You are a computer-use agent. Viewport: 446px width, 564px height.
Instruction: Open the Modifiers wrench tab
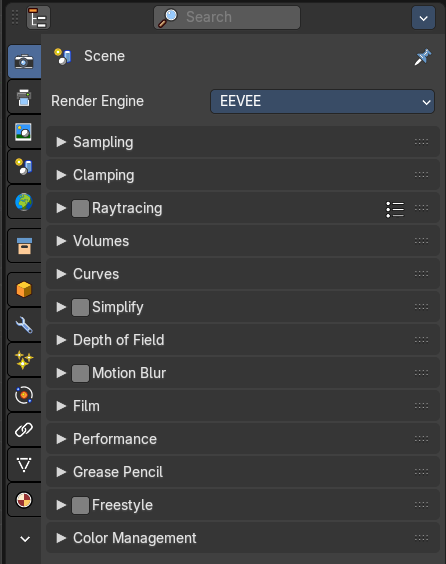click(x=24, y=325)
